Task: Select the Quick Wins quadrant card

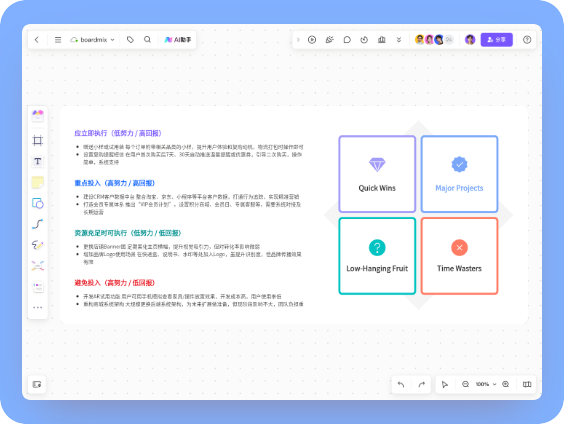Action: pos(377,174)
